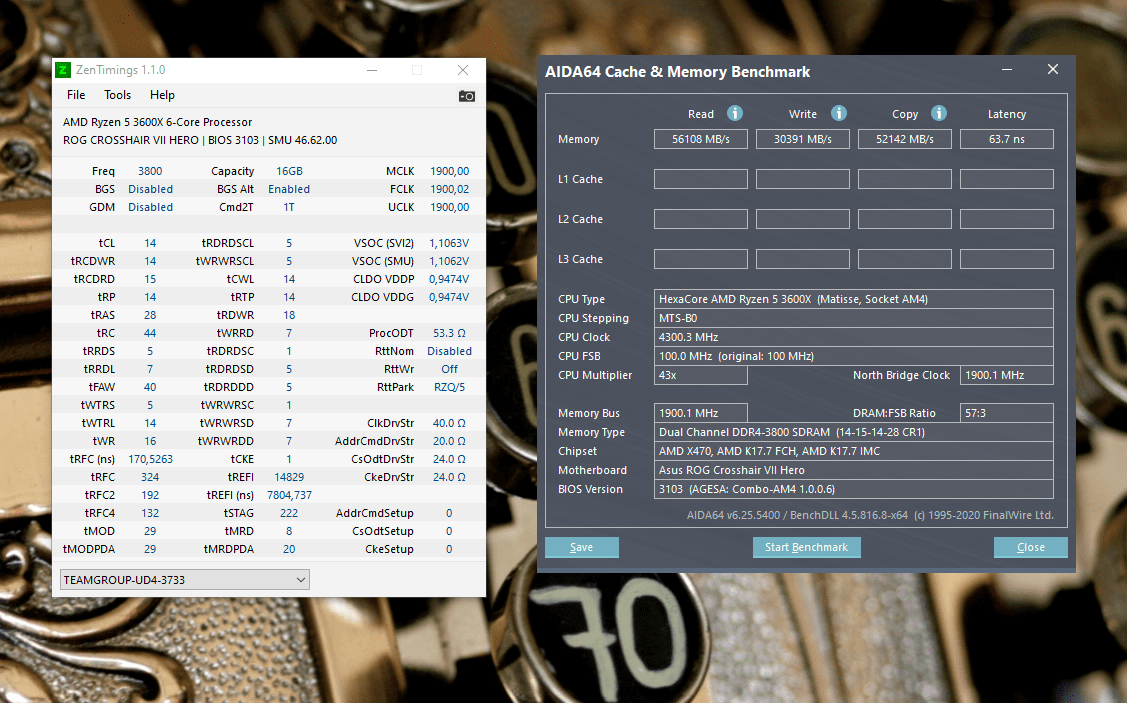
Task: Click the tRFC (ns) value 170,5263
Action: (x=150, y=459)
